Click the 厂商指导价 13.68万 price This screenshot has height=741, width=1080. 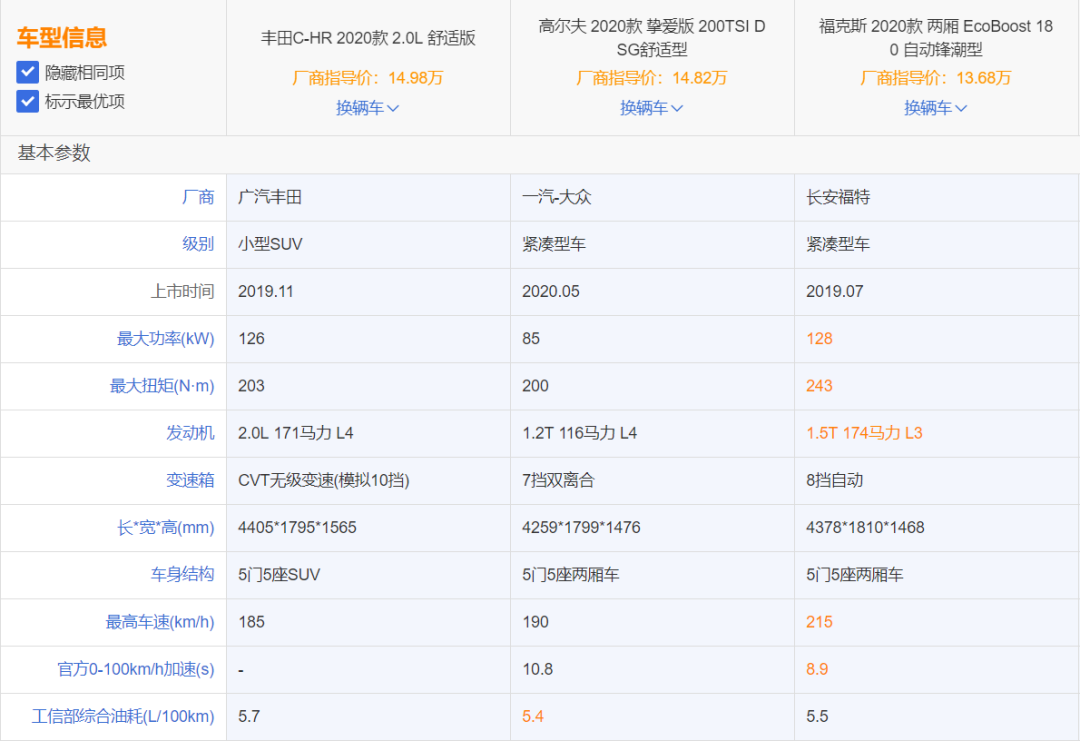[x=935, y=78]
